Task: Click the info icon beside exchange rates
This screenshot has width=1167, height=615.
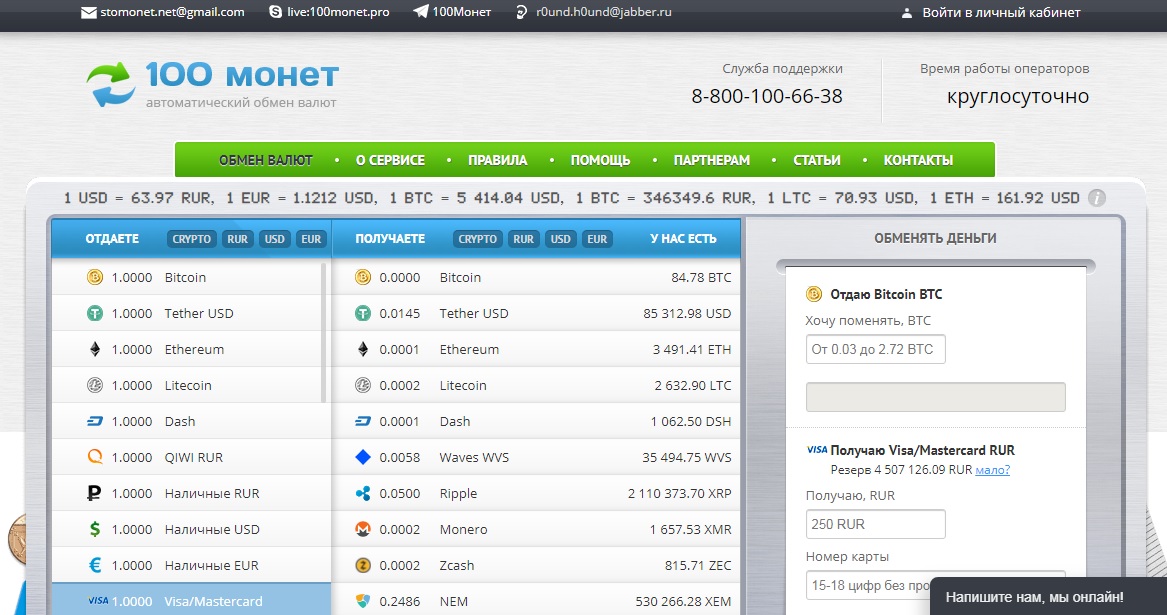Action: pos(1097,198)
